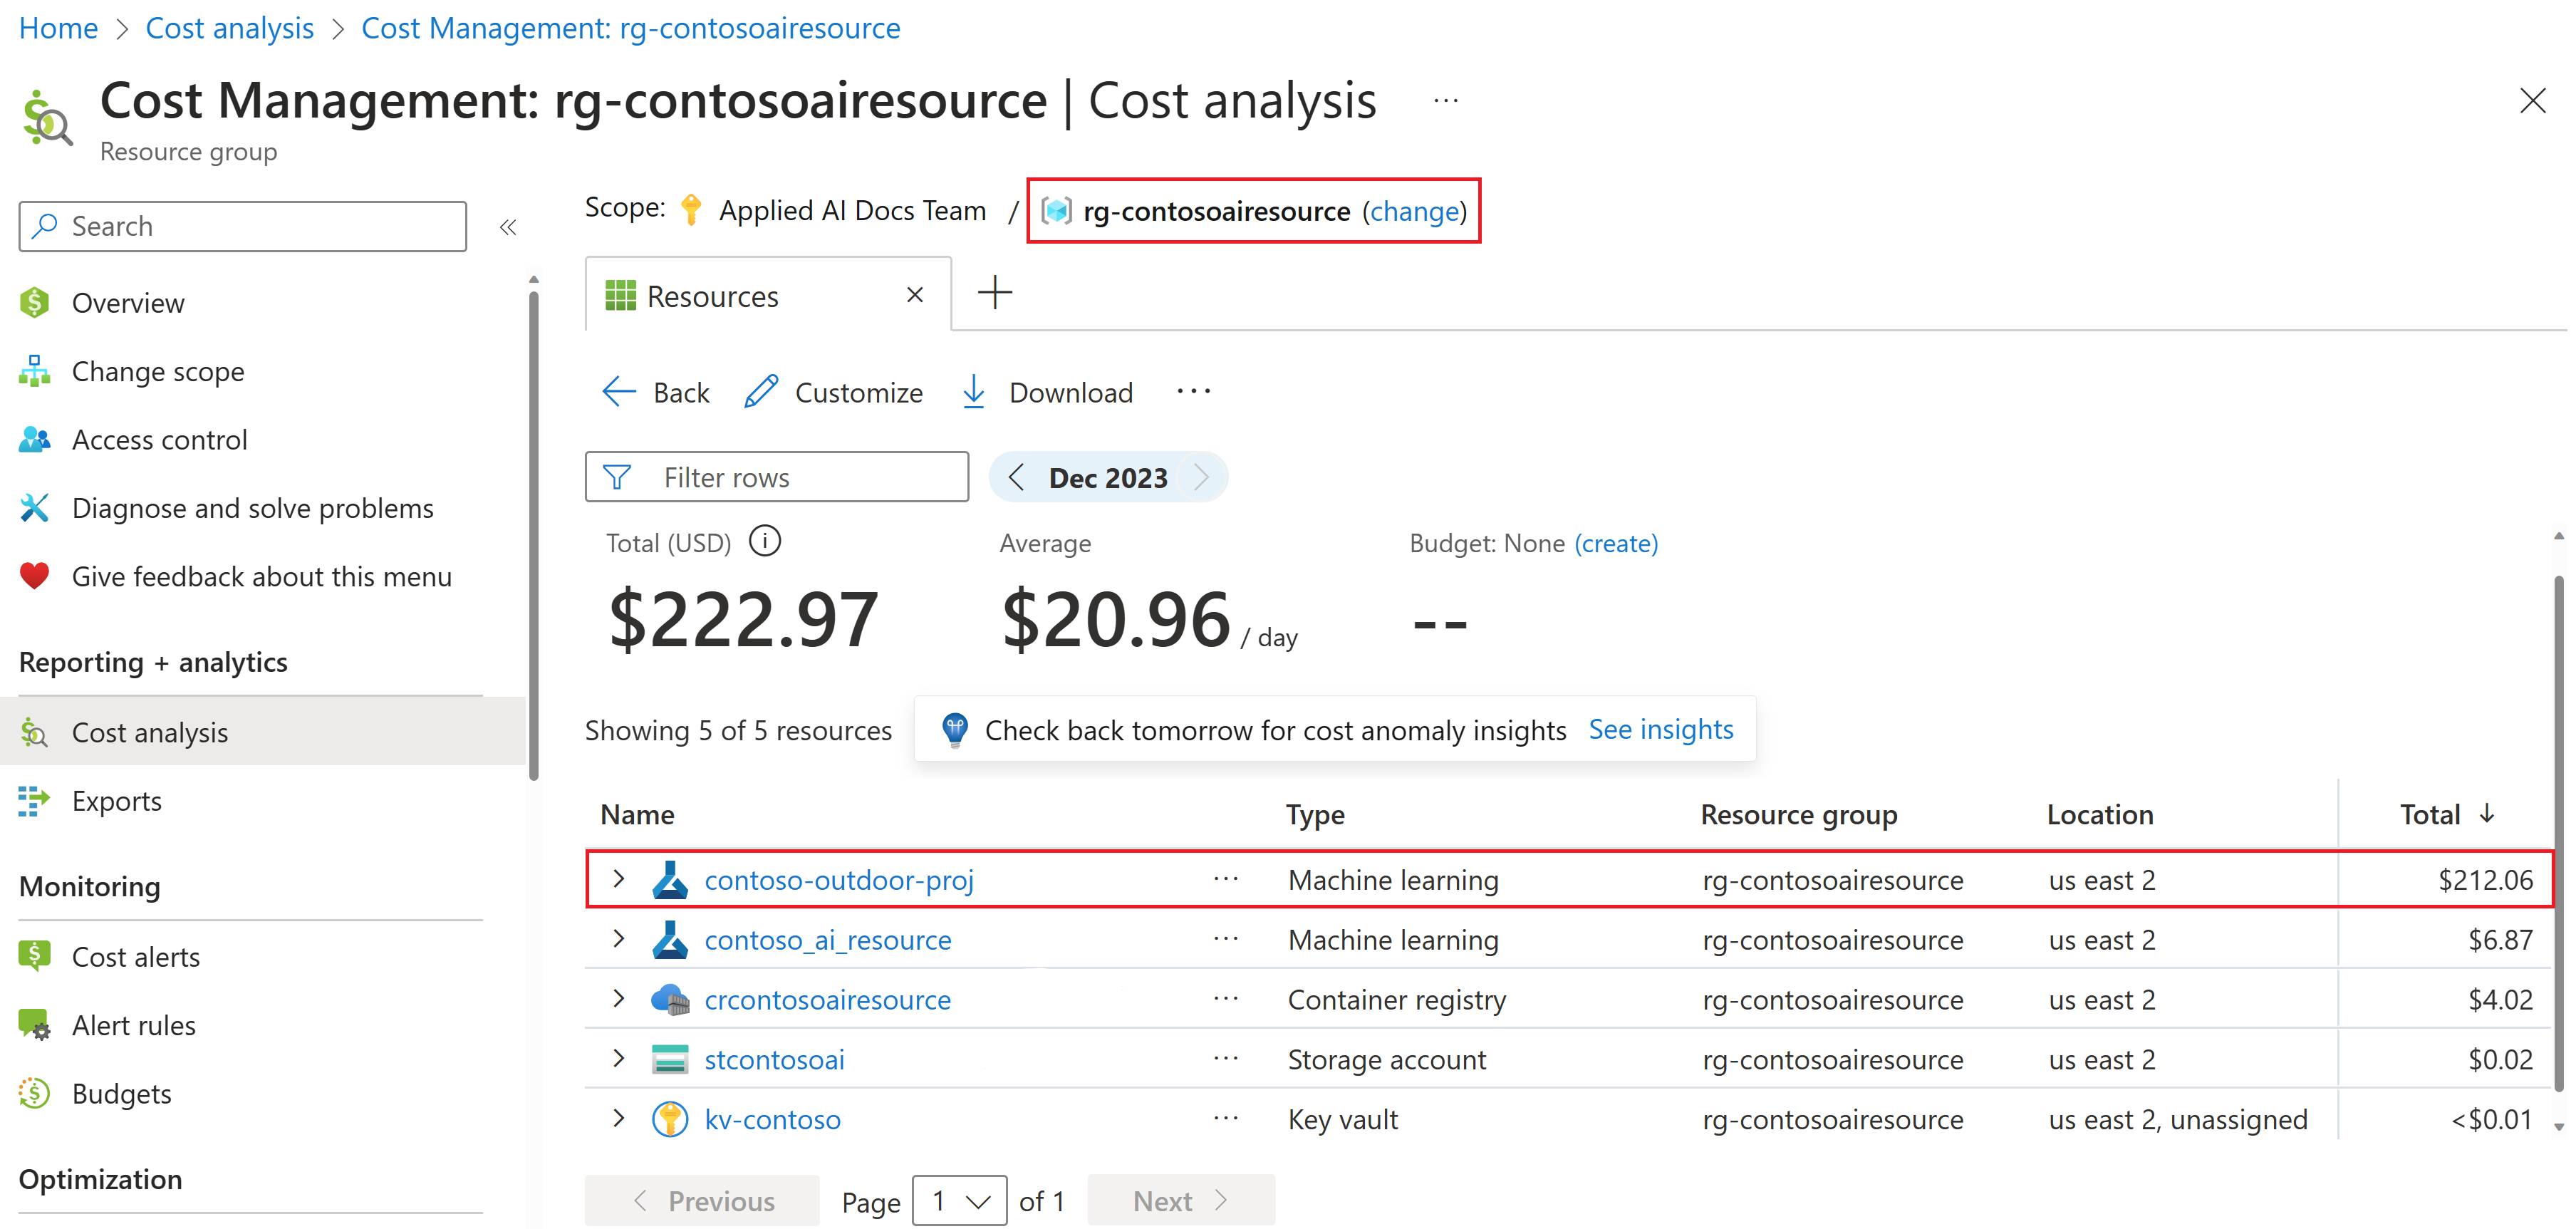This screenshot has width=2576, height=1229.
Task: Click the sidebar Search box
Action: tap(242, 226)
